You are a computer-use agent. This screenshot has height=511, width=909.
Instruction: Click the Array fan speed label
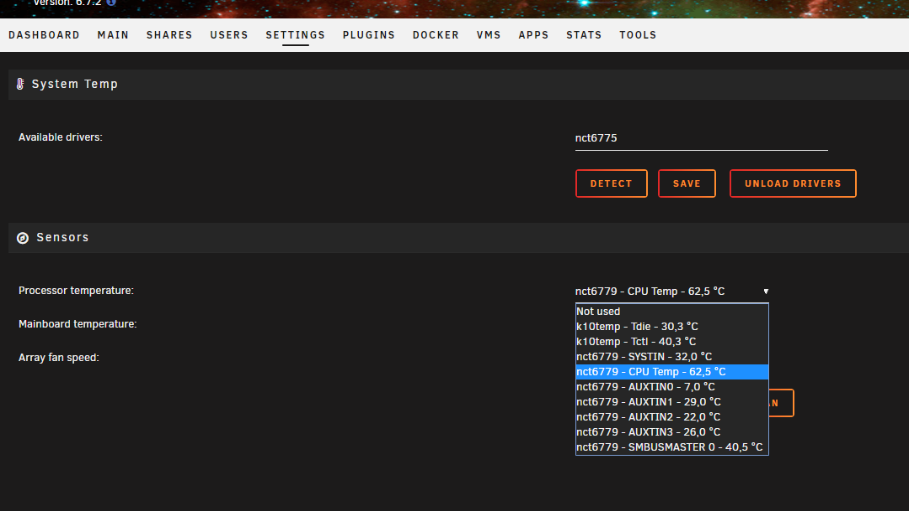(59, 358)
